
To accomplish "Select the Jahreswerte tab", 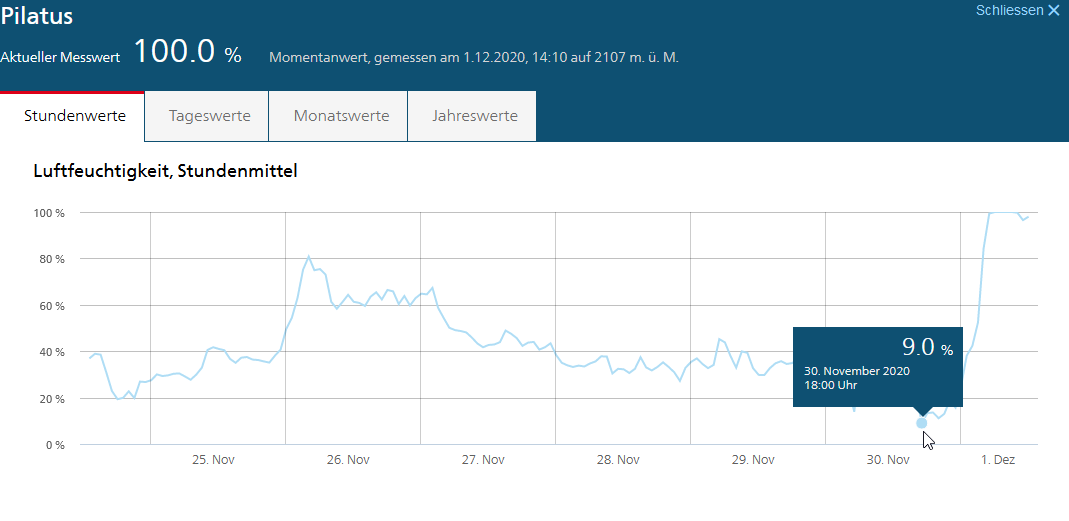I will coord(475,116).
